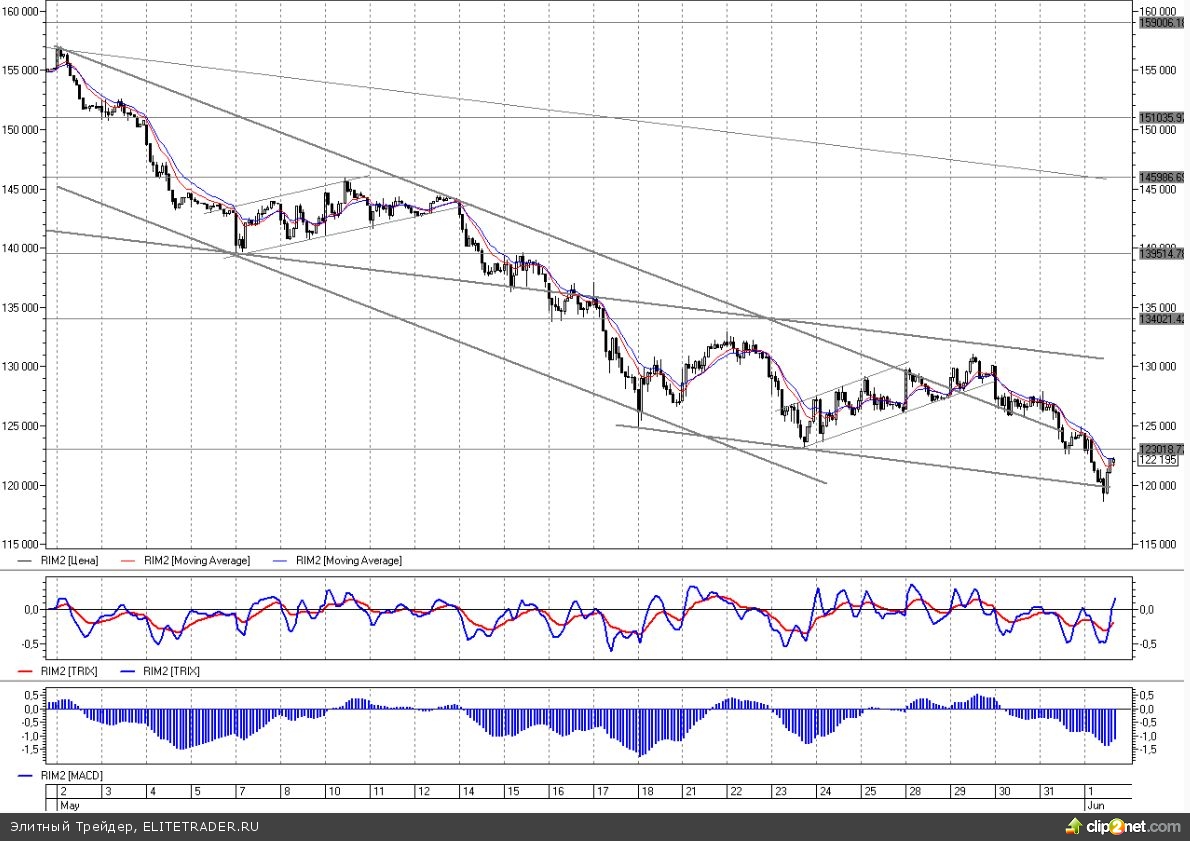
Task: Click the 145986 level price tag
Action: (1161, 177)
